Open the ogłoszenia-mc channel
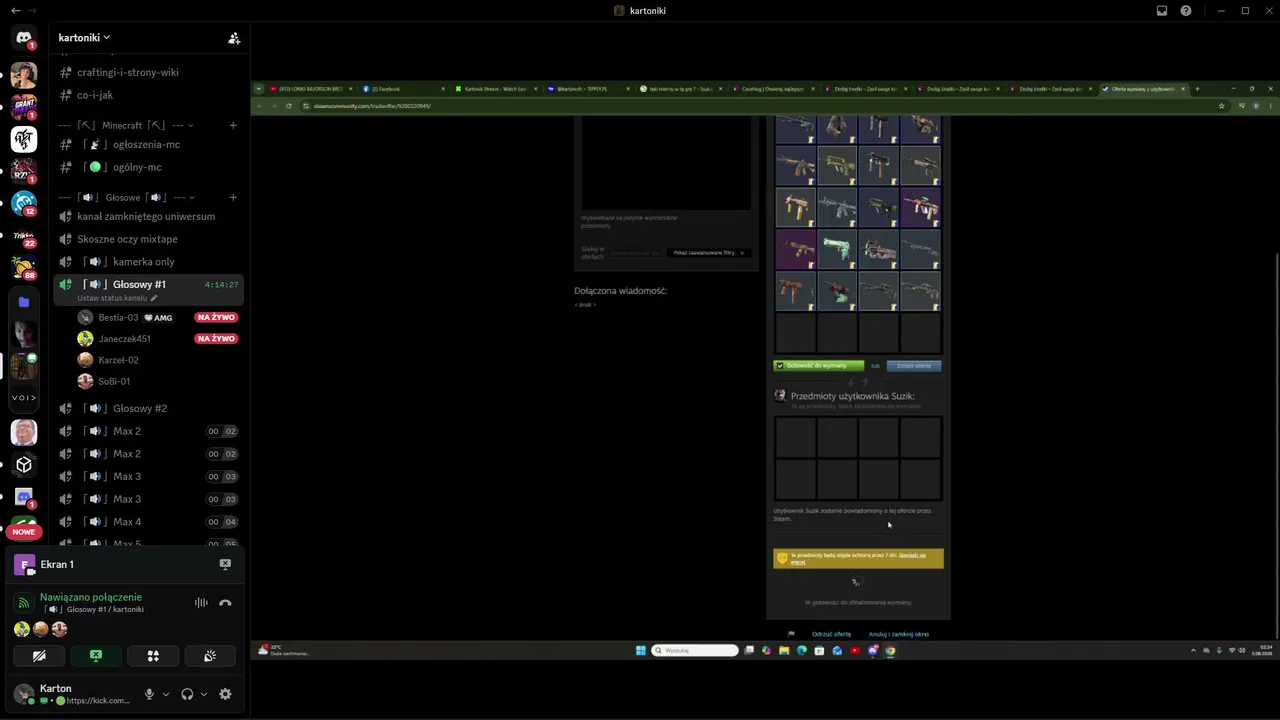This screenshot has height=720, width=1280. 148,144
